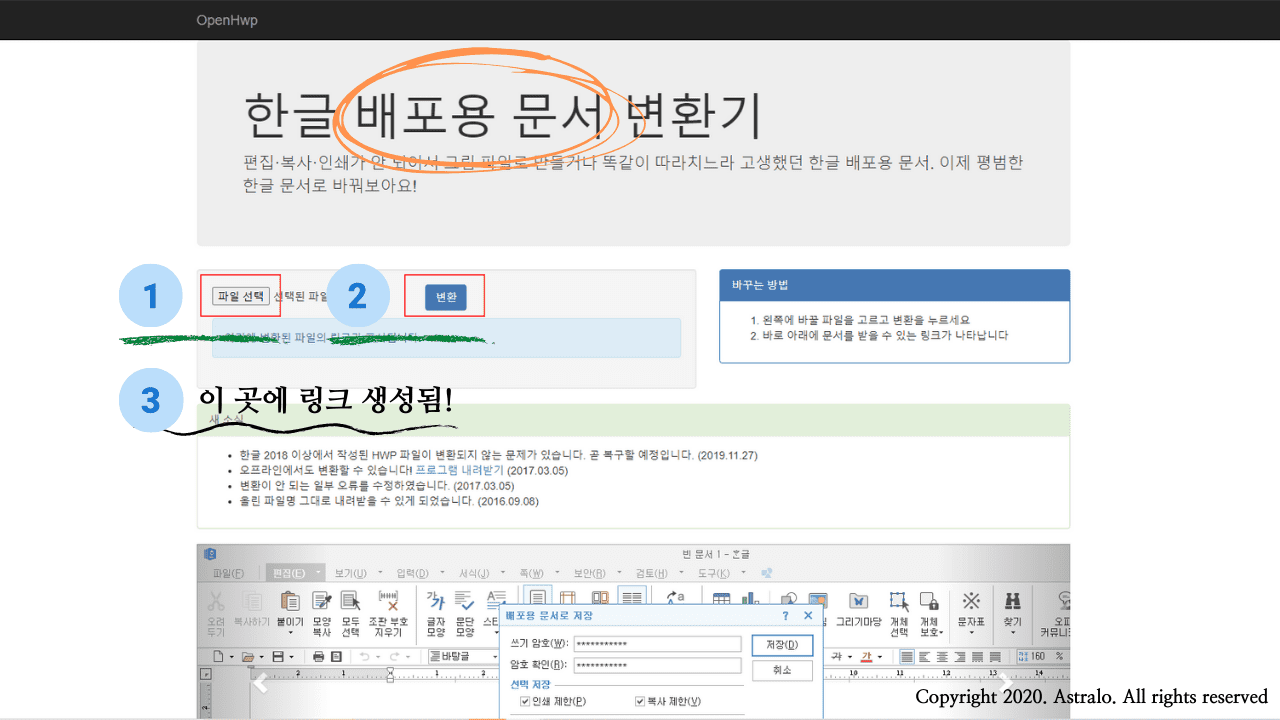The height and width of the screenshot is (720, 1280).
Task: Click 취소 cancel button in the dialog
Action: (x=782, y=671)
